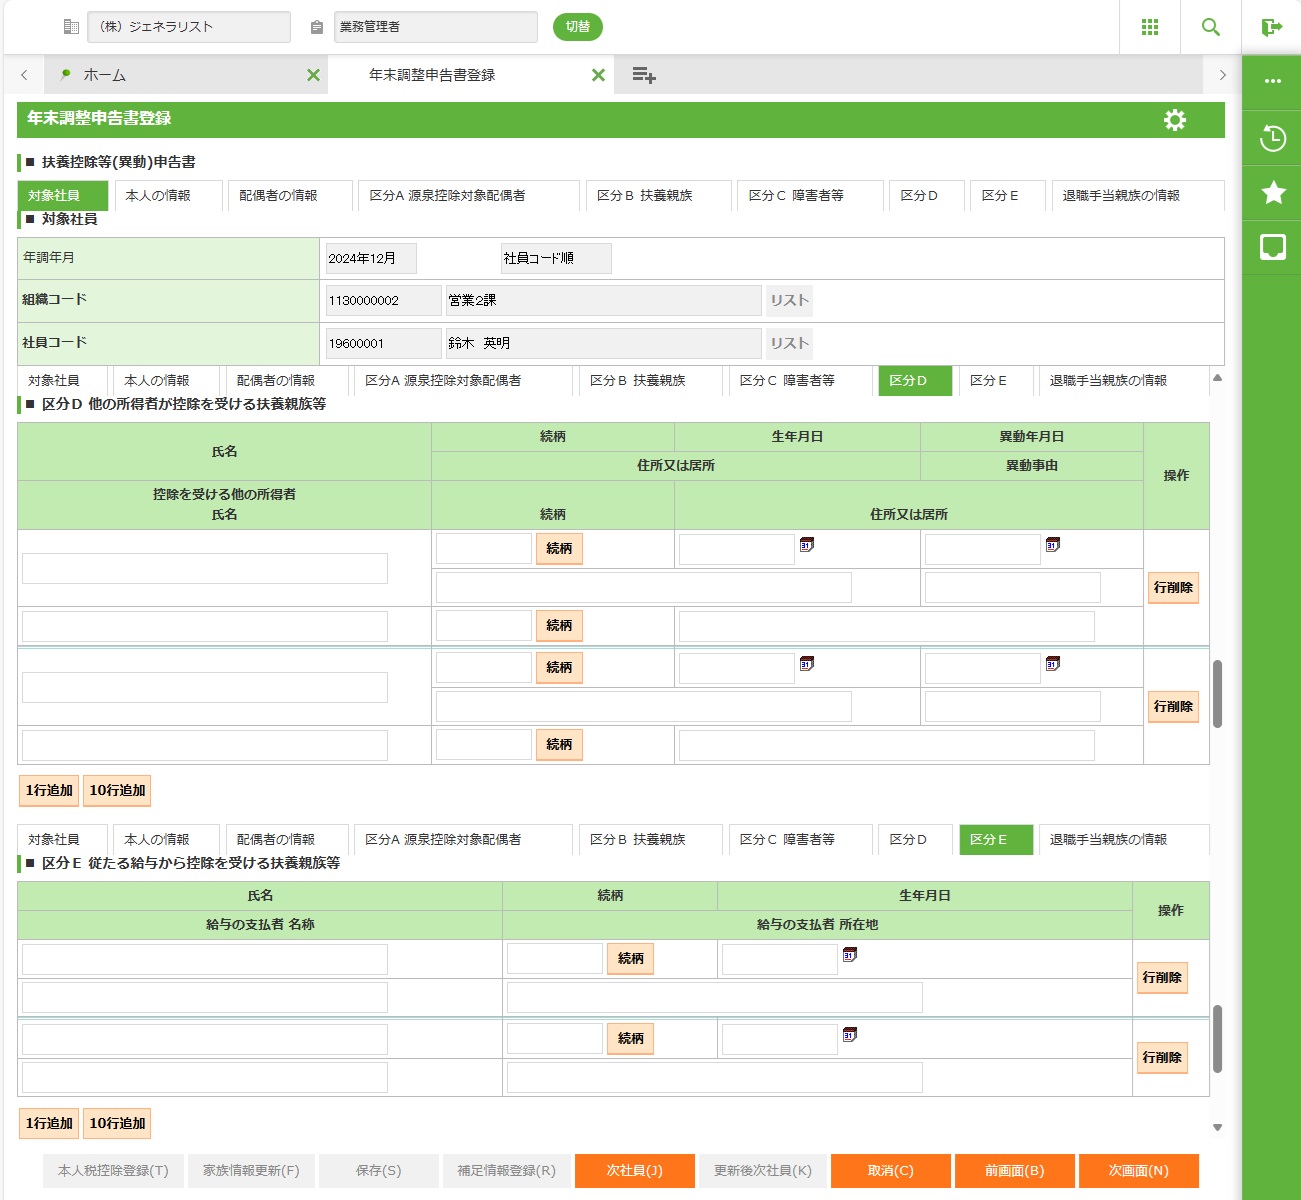Click the favorites star icon
Image resolution: width=1301 pixels, height=1200 pixels.
coord(1272,192)
